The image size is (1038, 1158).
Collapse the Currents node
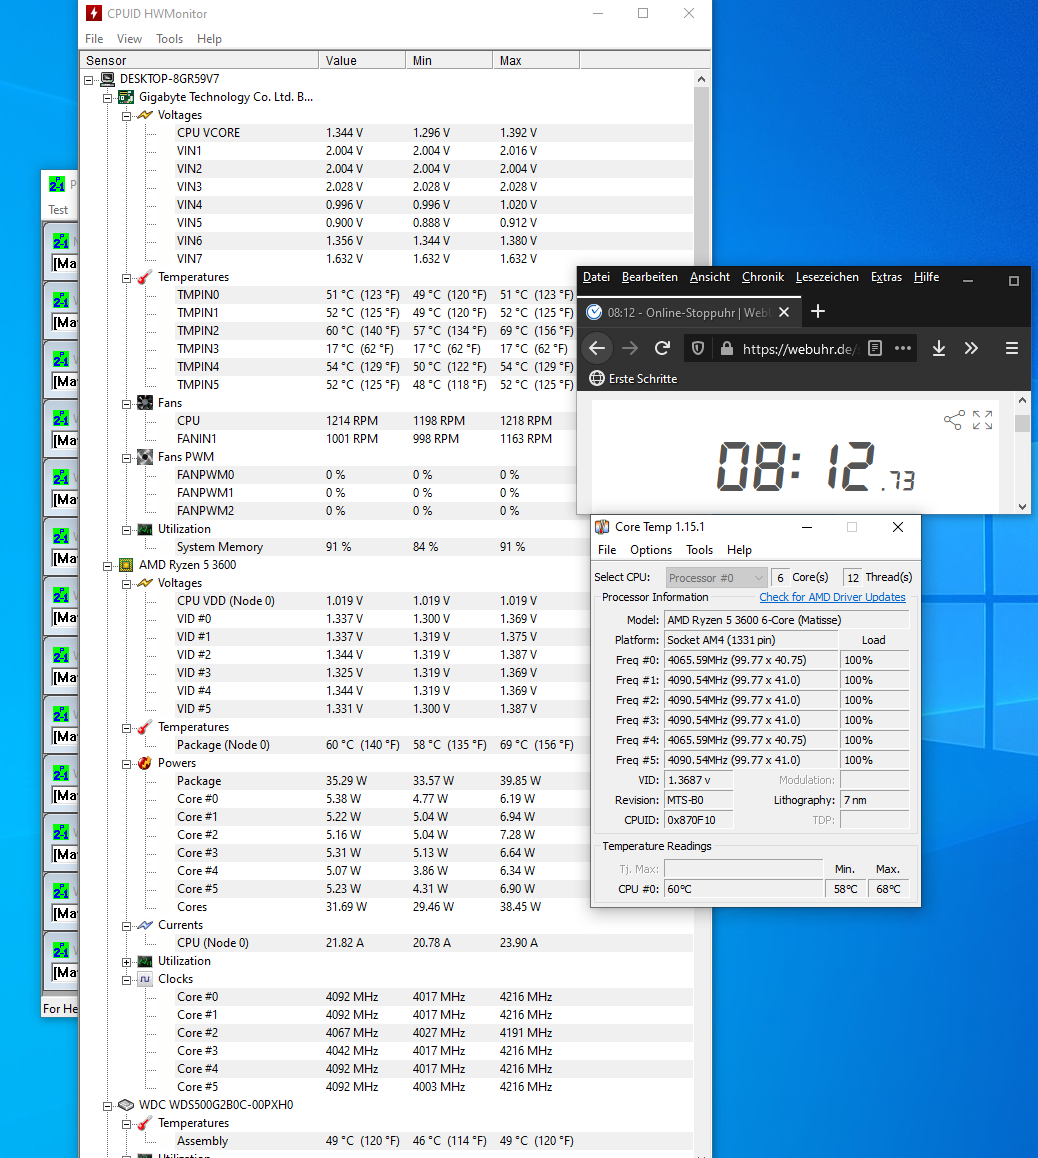(126, 926)
